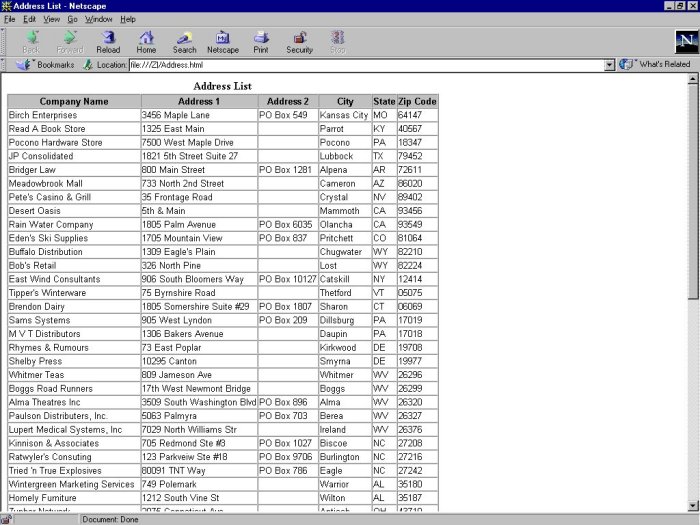
Task: Expand the Location URL dropdown arrow
Action: coord(609,65)
